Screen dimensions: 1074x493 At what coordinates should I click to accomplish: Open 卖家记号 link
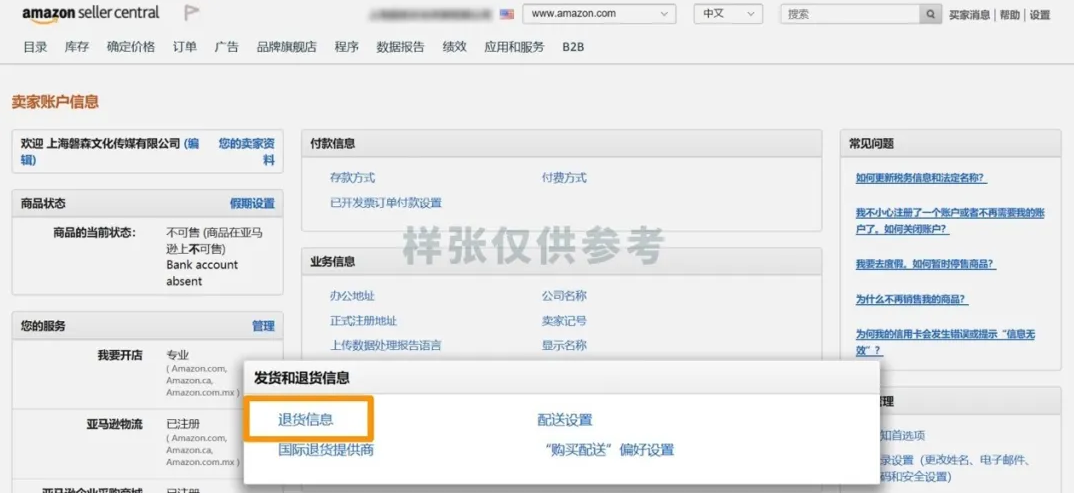(x=564, y=320)
